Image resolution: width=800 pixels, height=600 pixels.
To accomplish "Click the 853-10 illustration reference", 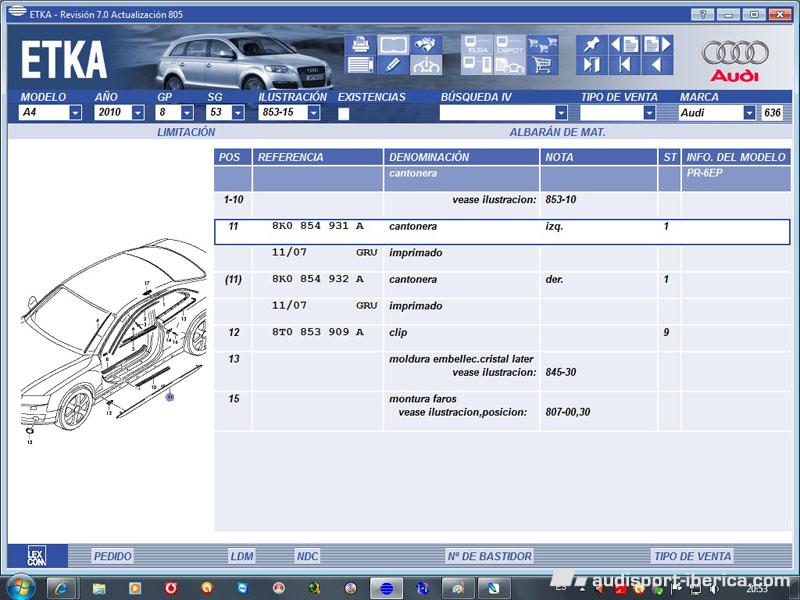I will (x=561, y=199).
